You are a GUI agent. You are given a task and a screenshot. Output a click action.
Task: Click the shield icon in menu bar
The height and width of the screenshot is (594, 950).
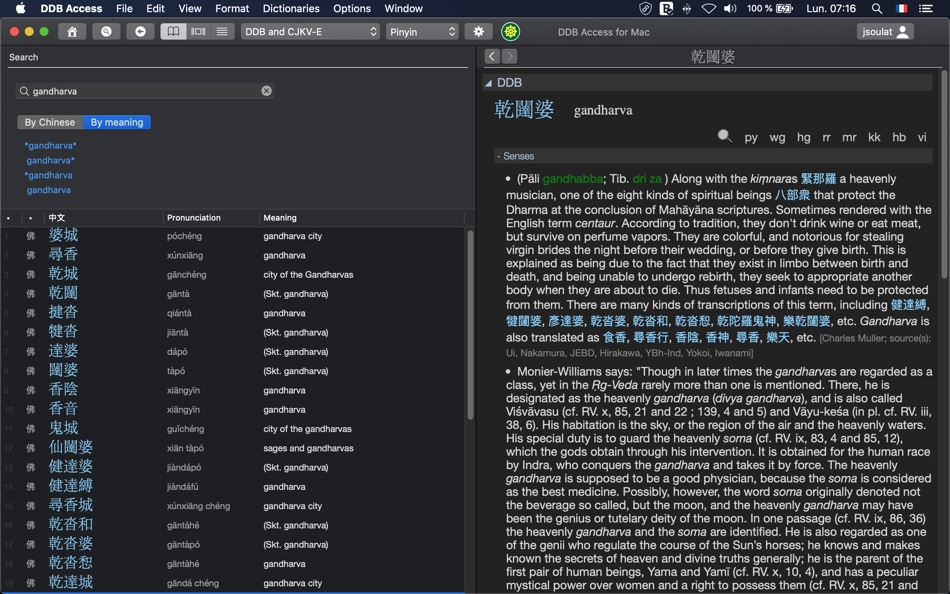tap(645, 8)
